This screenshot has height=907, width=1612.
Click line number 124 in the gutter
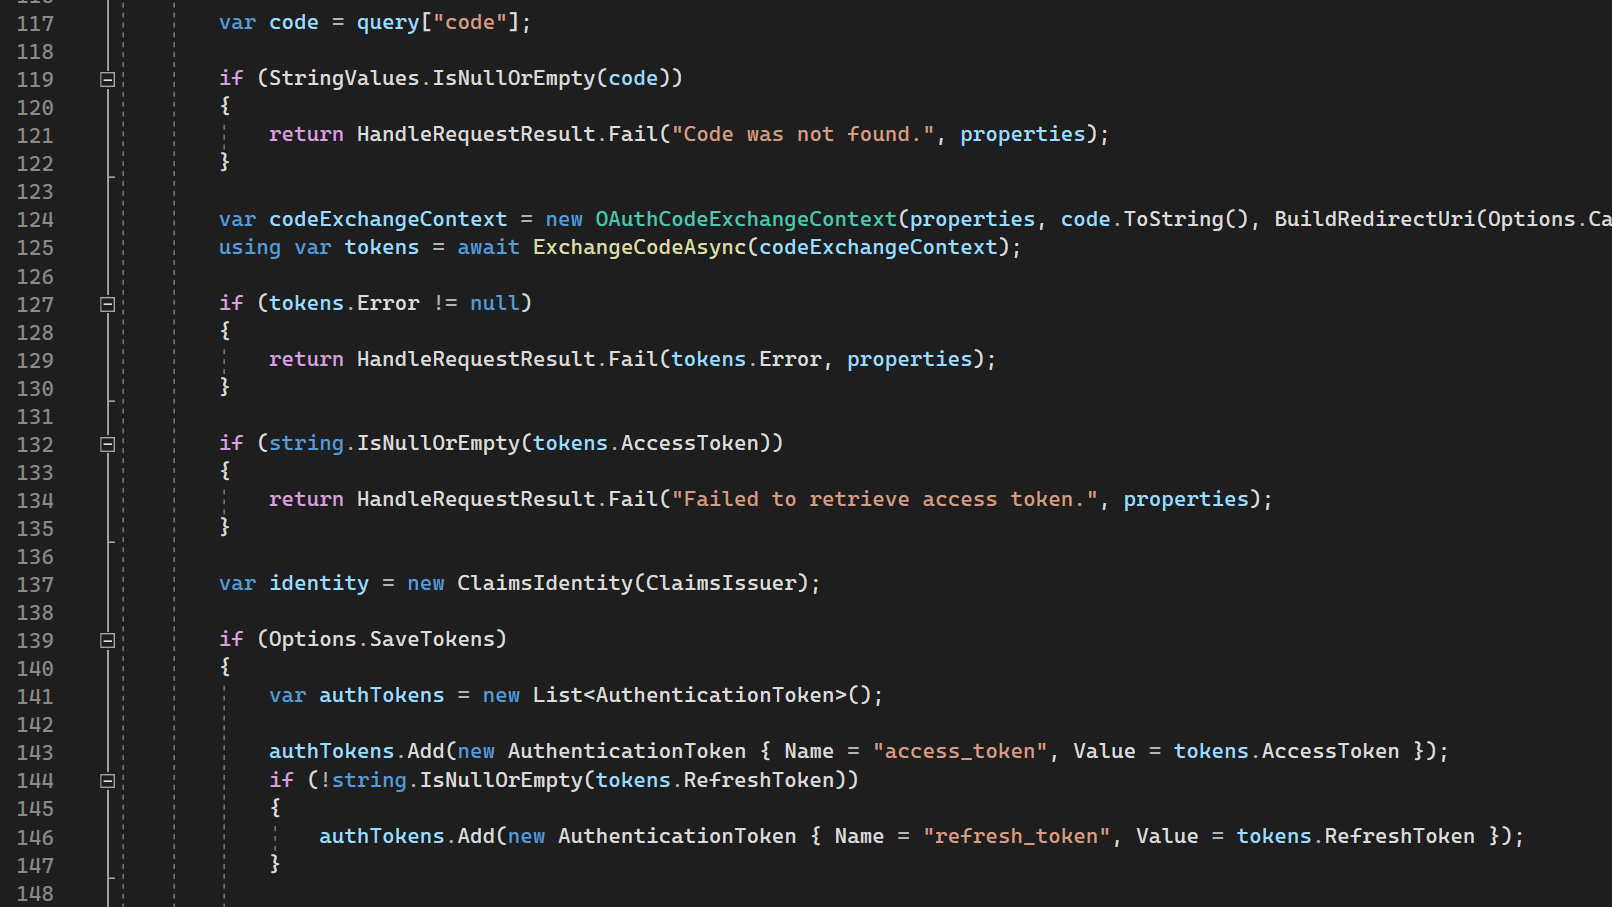[35, 219]
